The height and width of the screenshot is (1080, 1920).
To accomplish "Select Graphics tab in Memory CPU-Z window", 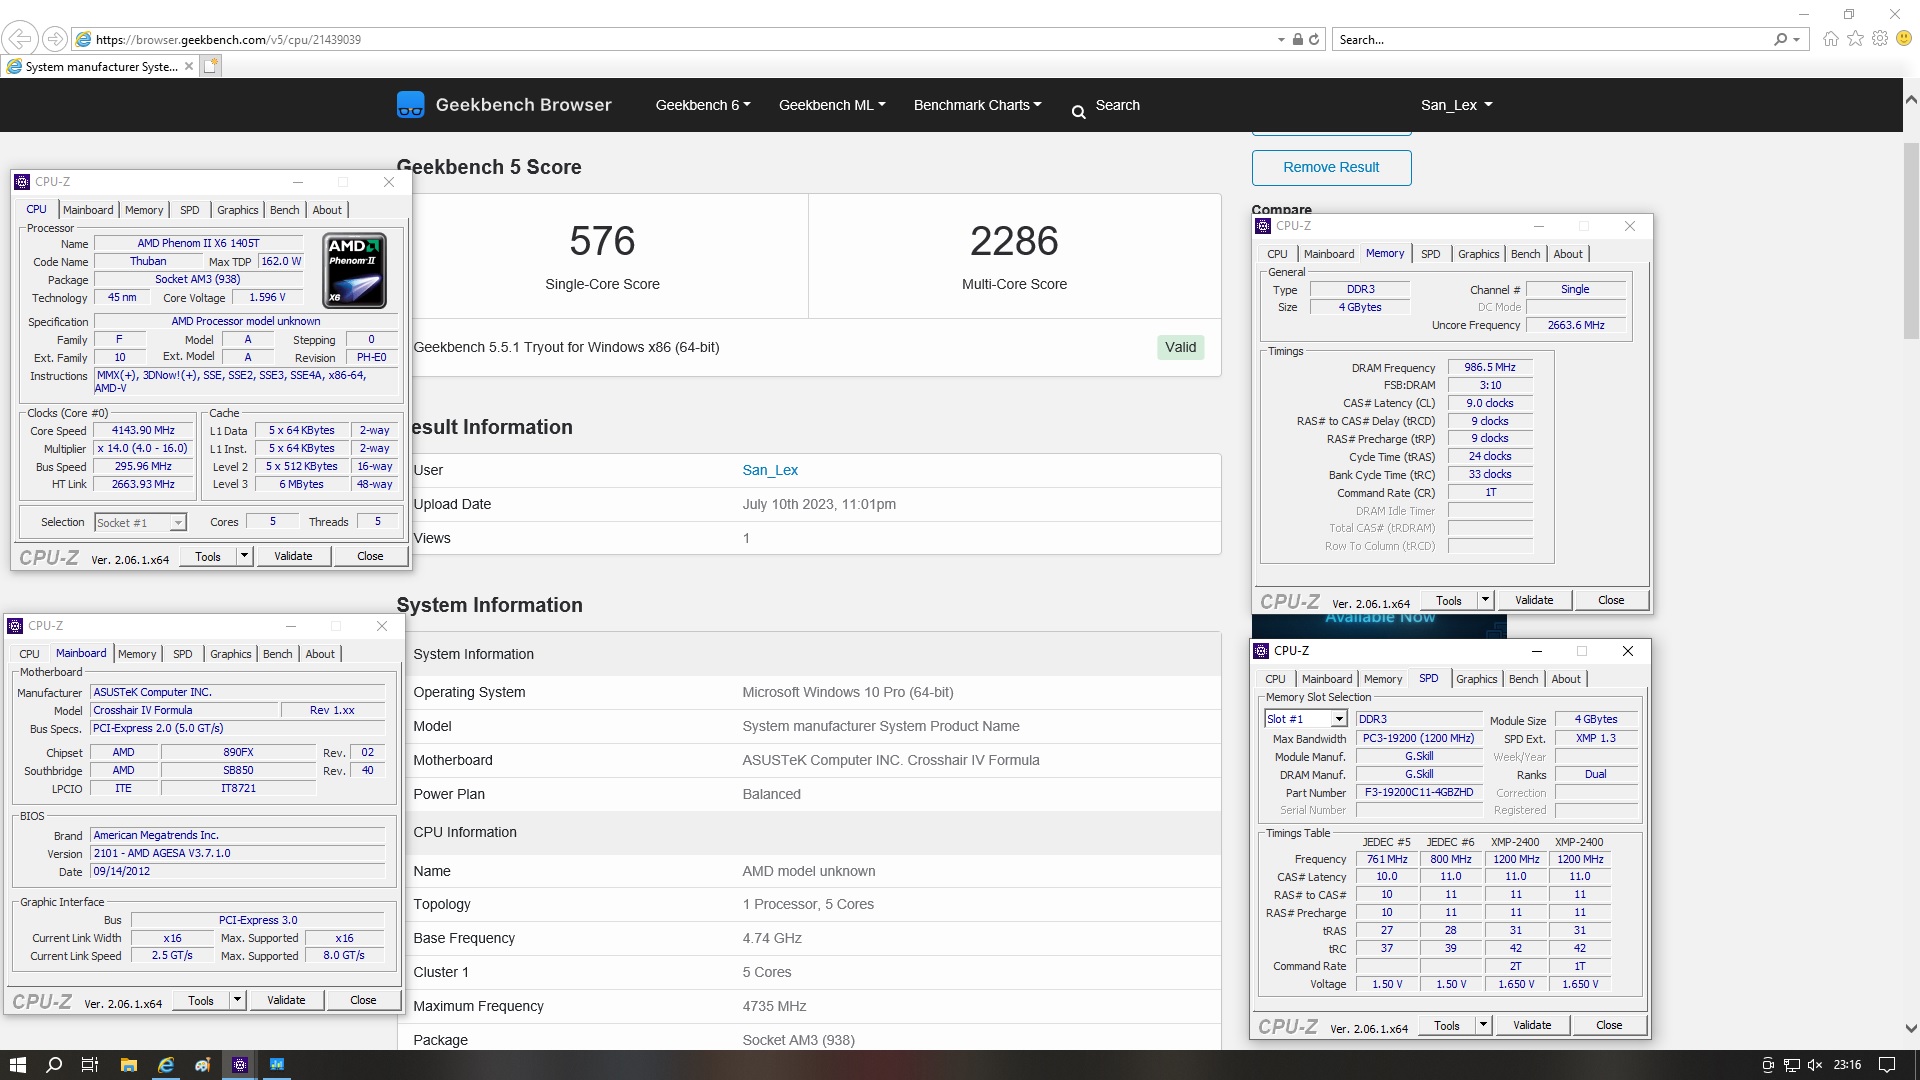I will [1478, 254].
